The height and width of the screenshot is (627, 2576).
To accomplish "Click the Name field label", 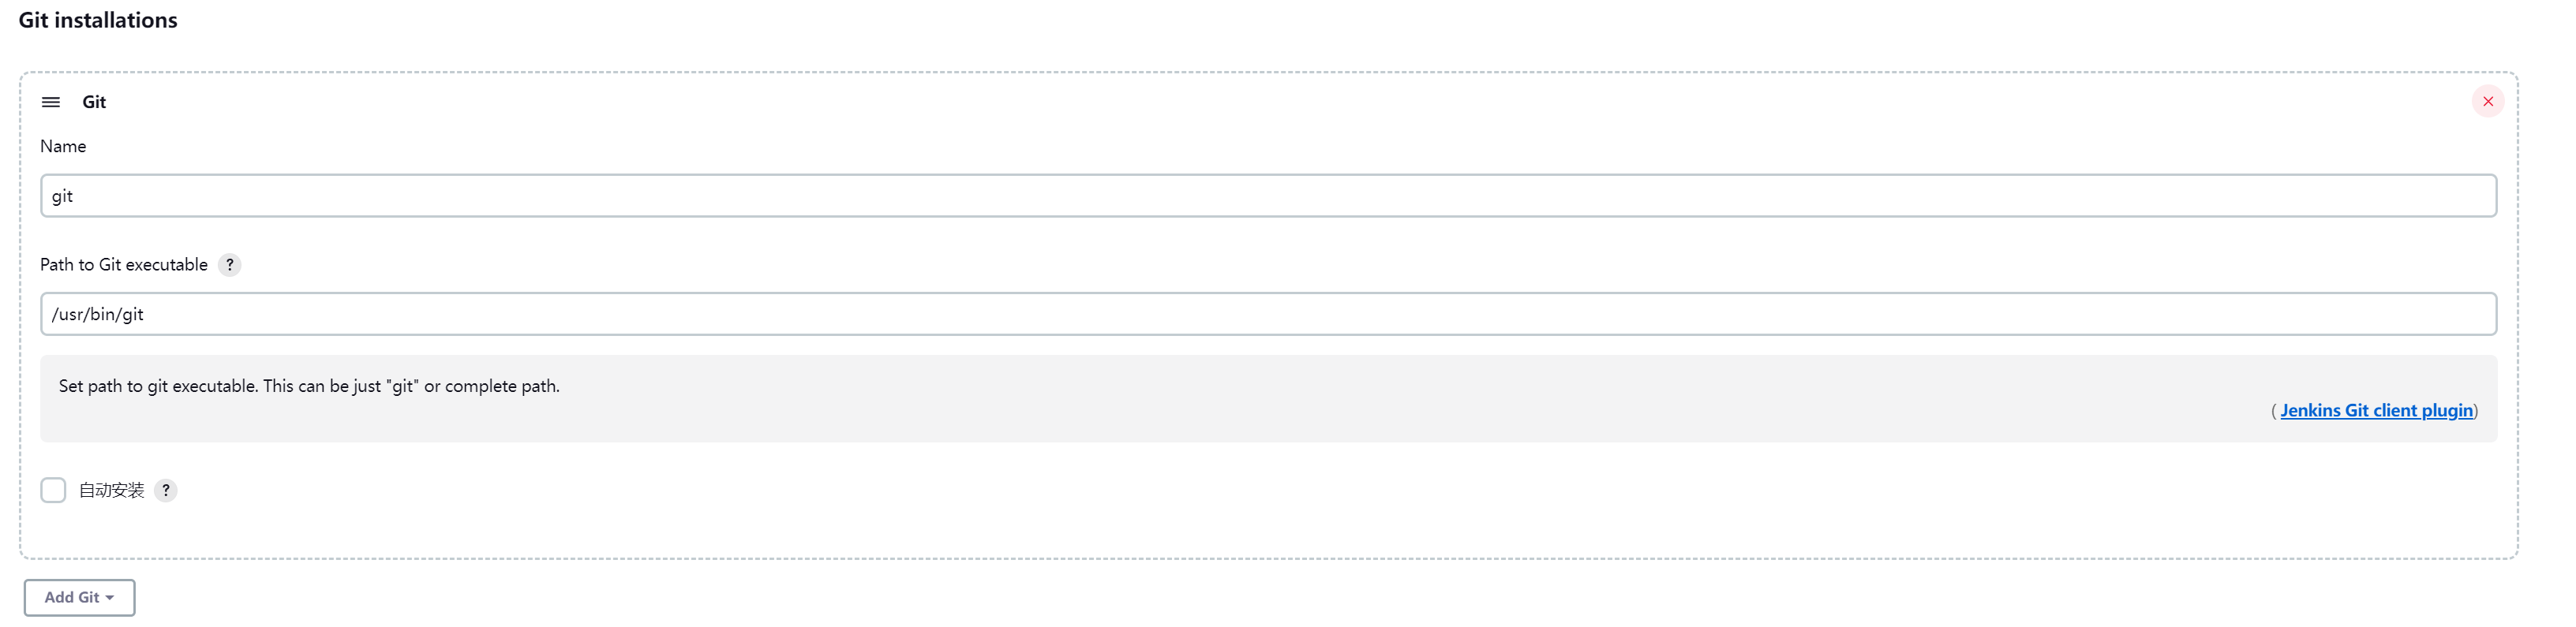I will pos(63,146).
